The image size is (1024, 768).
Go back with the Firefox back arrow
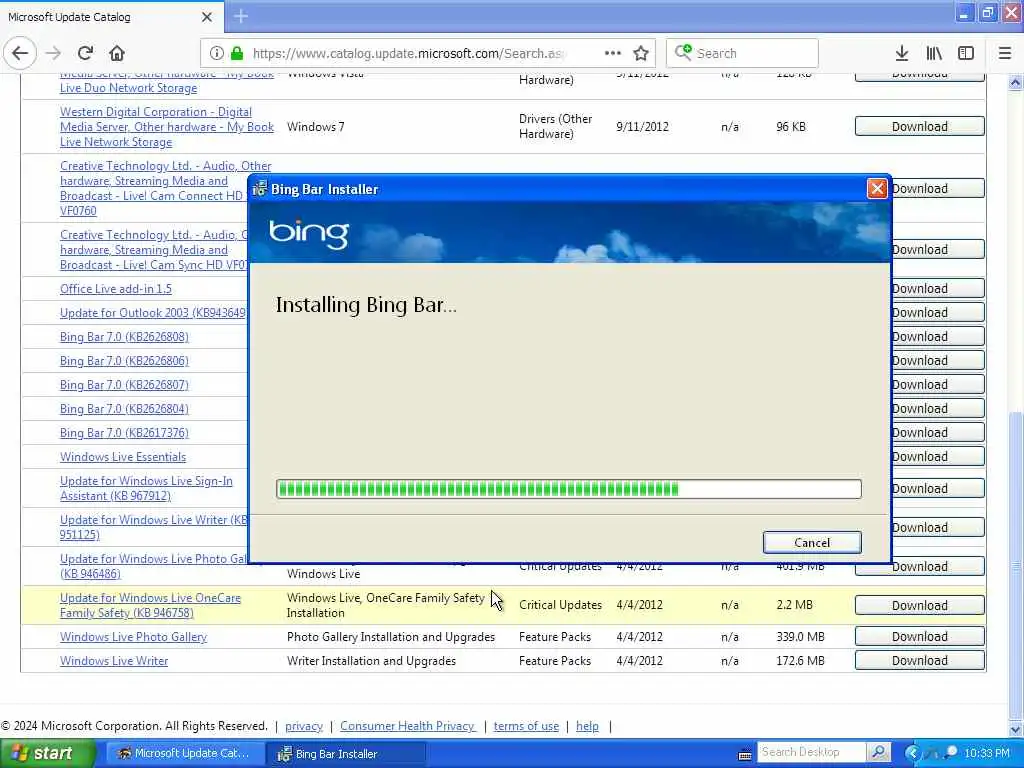click(20, 54)
